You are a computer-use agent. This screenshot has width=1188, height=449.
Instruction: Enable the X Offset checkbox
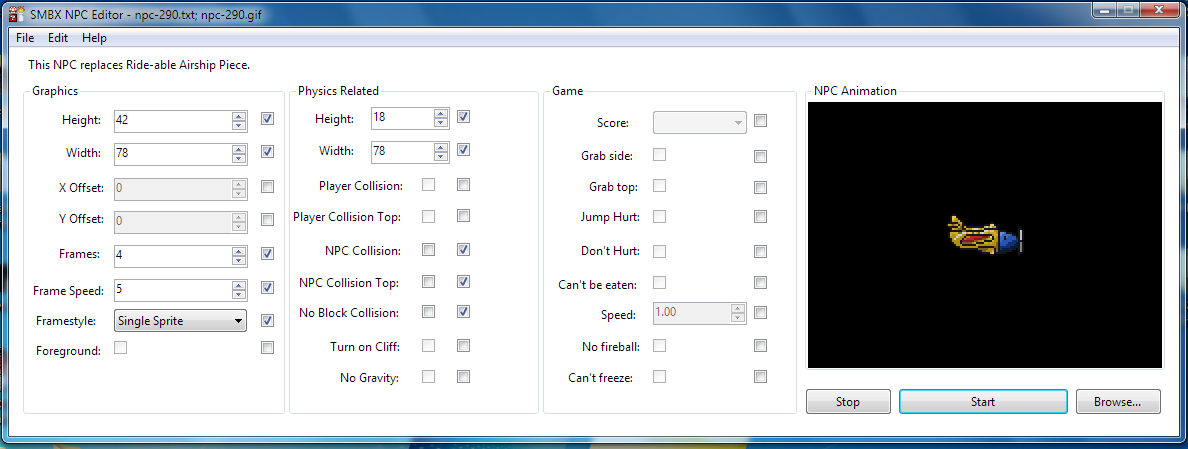click(x=267, y=186)
